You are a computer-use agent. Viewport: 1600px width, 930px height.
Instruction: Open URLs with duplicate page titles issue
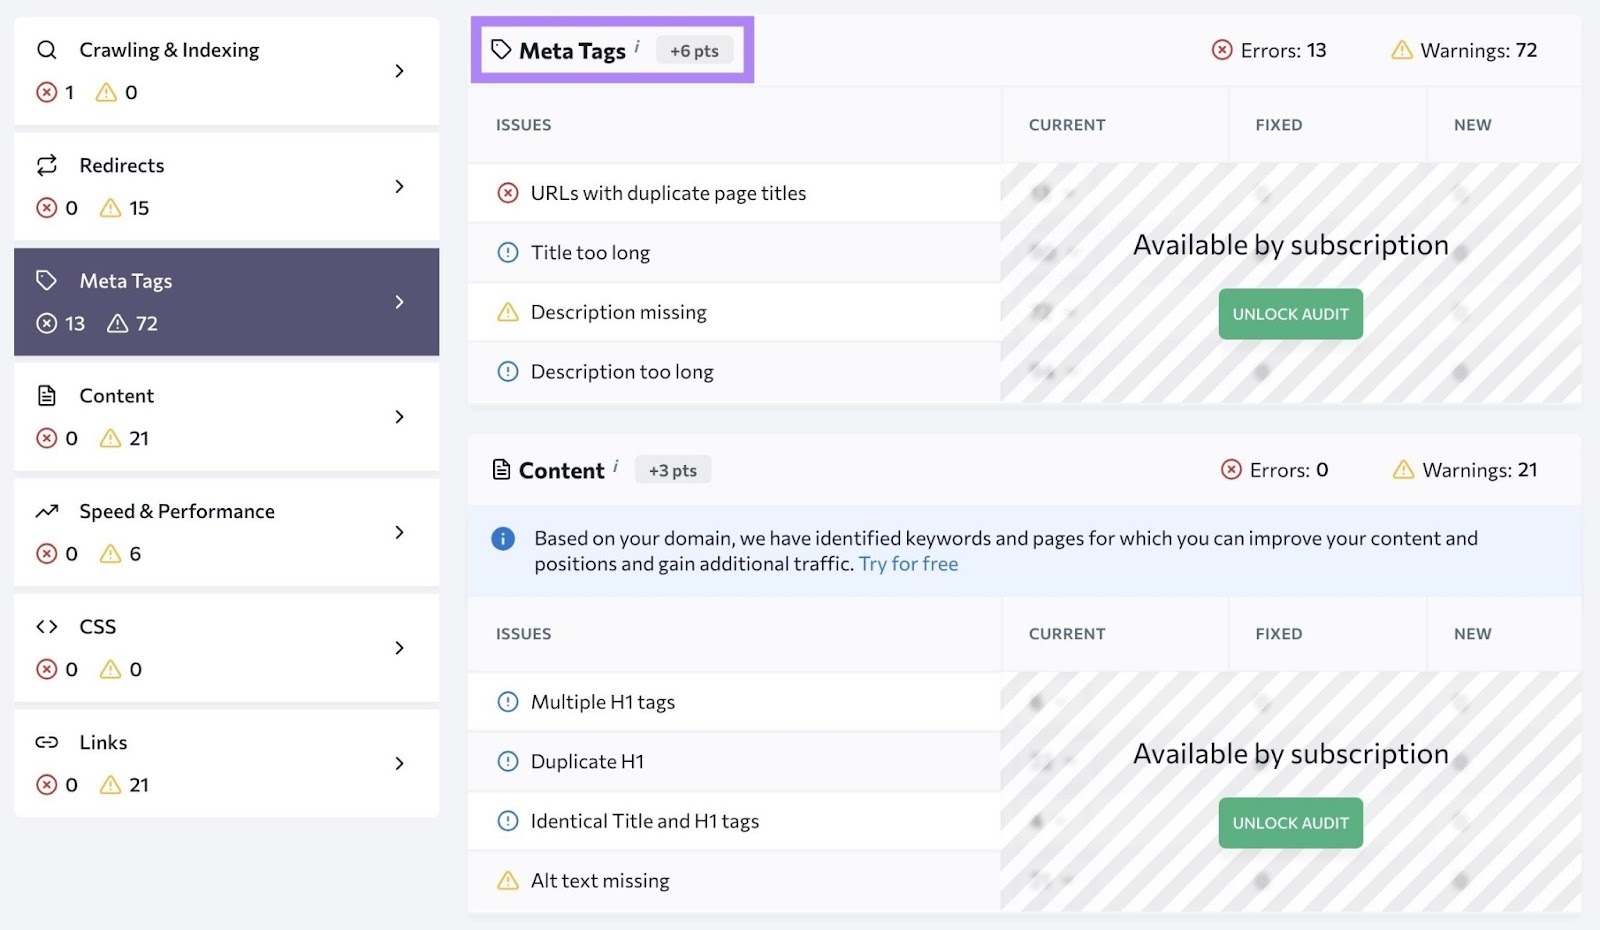(x=668, y=193)
